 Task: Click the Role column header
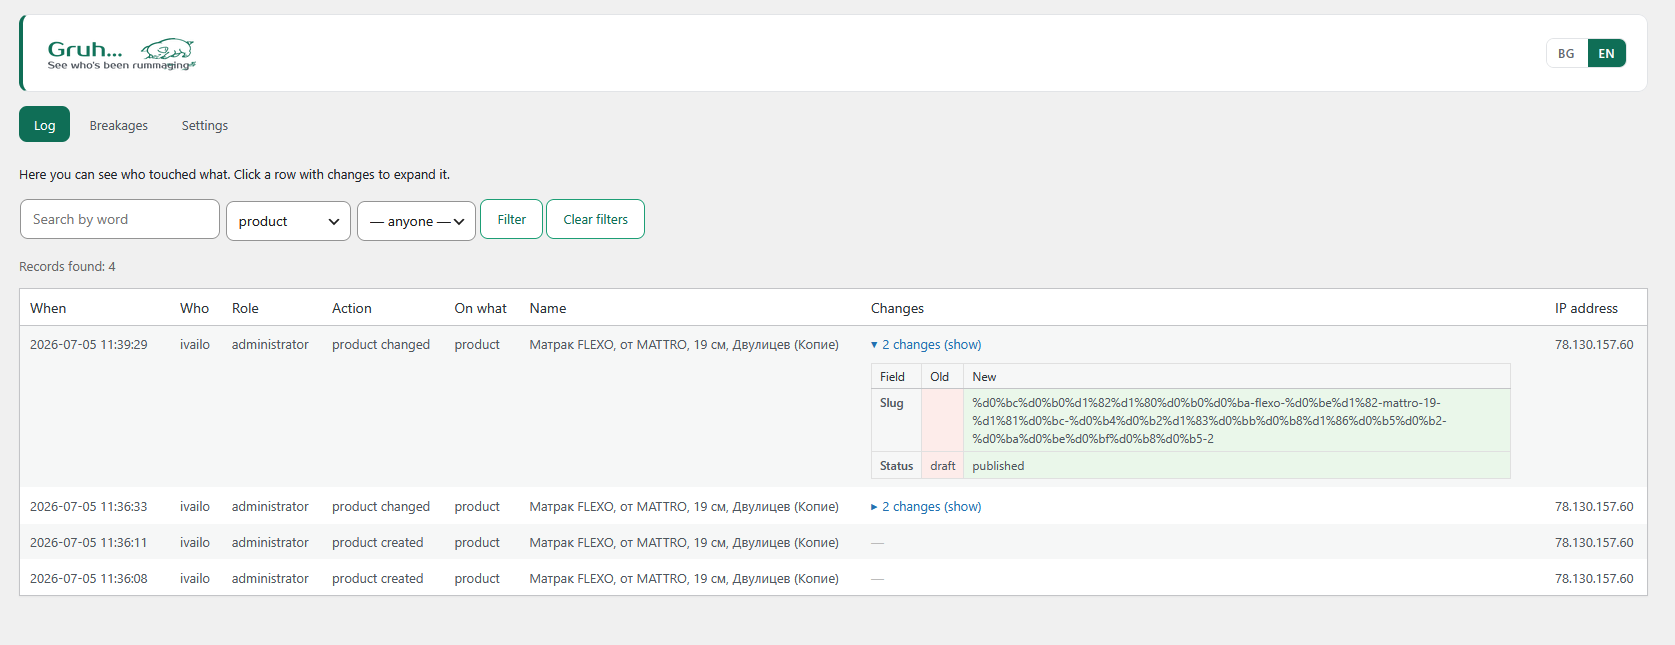[x=245, y=308]
